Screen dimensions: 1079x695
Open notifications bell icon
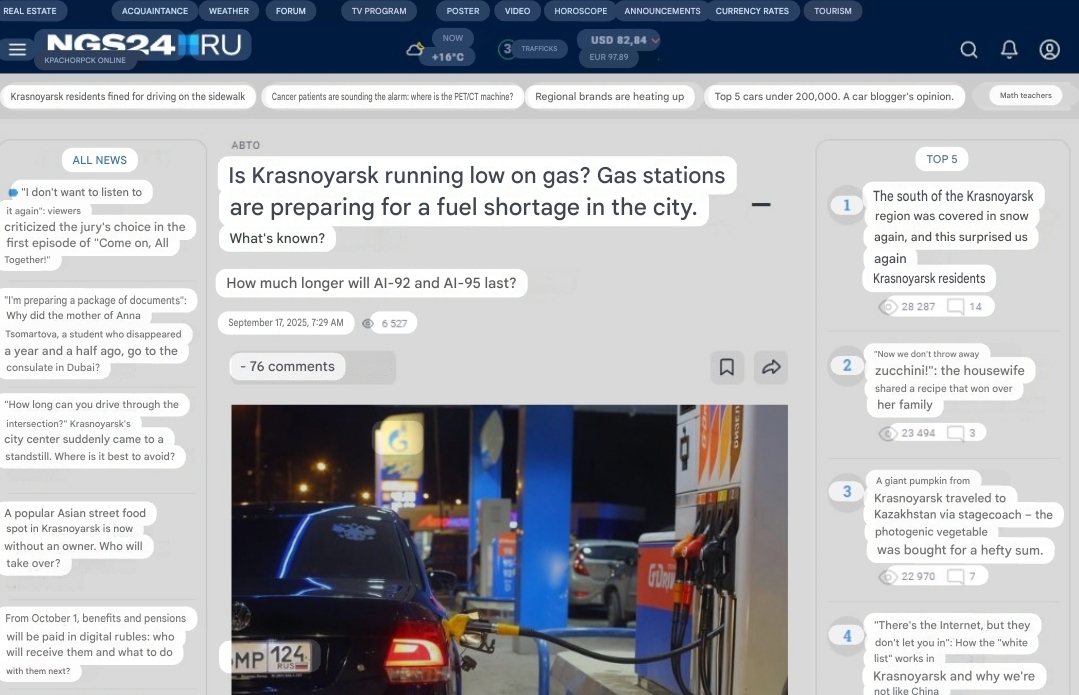(1009, 50)
